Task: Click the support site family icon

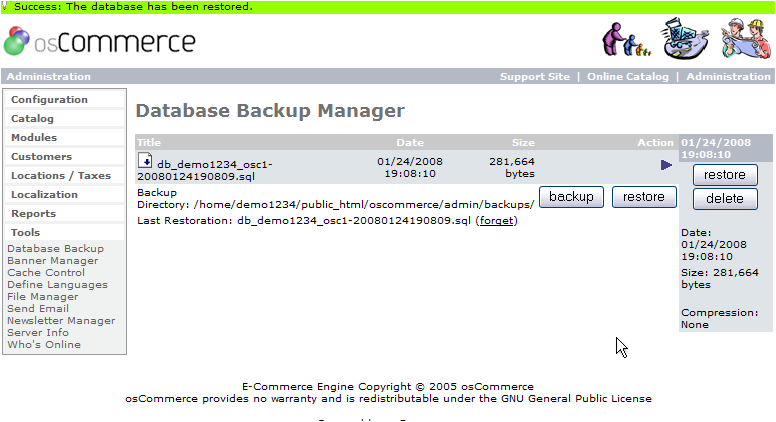Action: (626, 40)
